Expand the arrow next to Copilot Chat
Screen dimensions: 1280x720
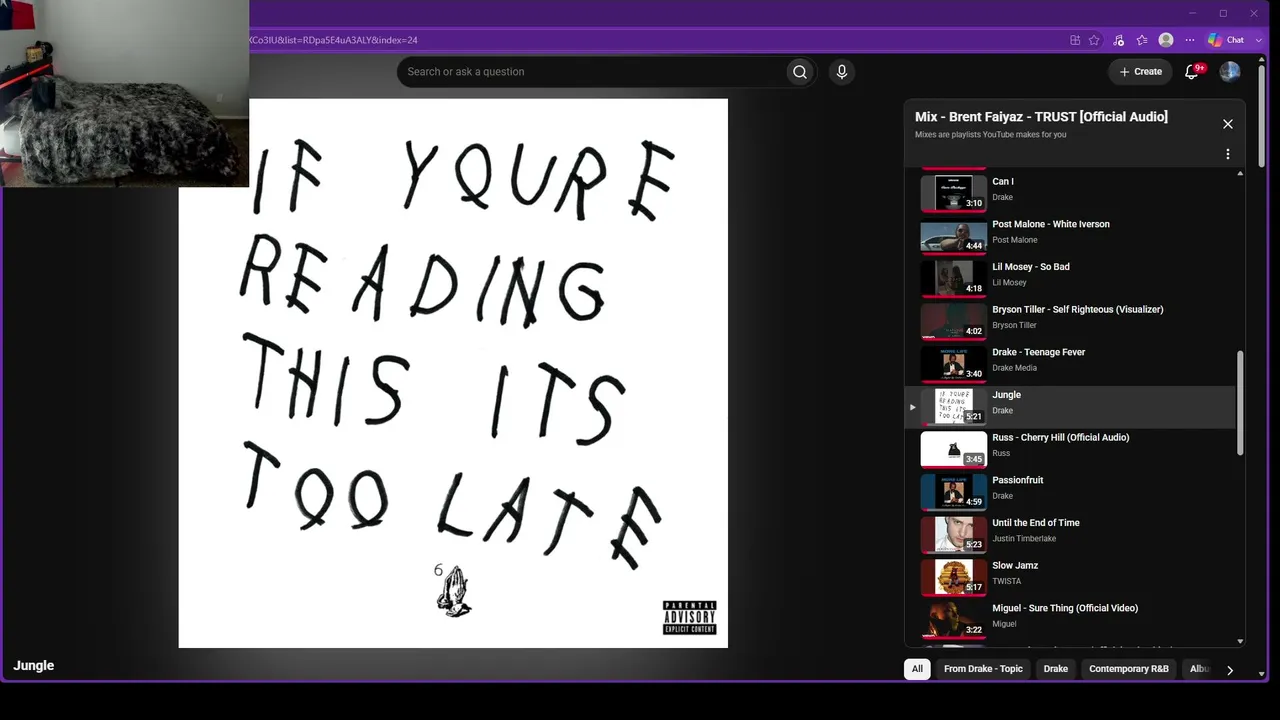(1258, 40)
